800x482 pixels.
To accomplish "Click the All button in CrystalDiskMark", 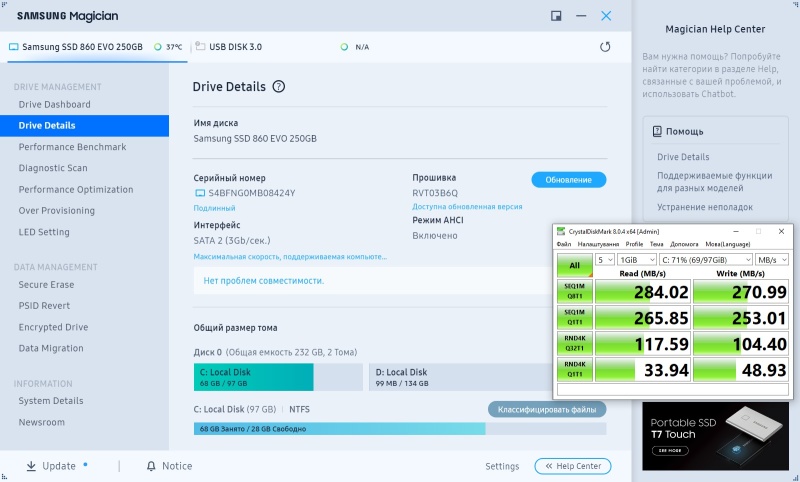I will pyautogui.click(x=574, y=265).
